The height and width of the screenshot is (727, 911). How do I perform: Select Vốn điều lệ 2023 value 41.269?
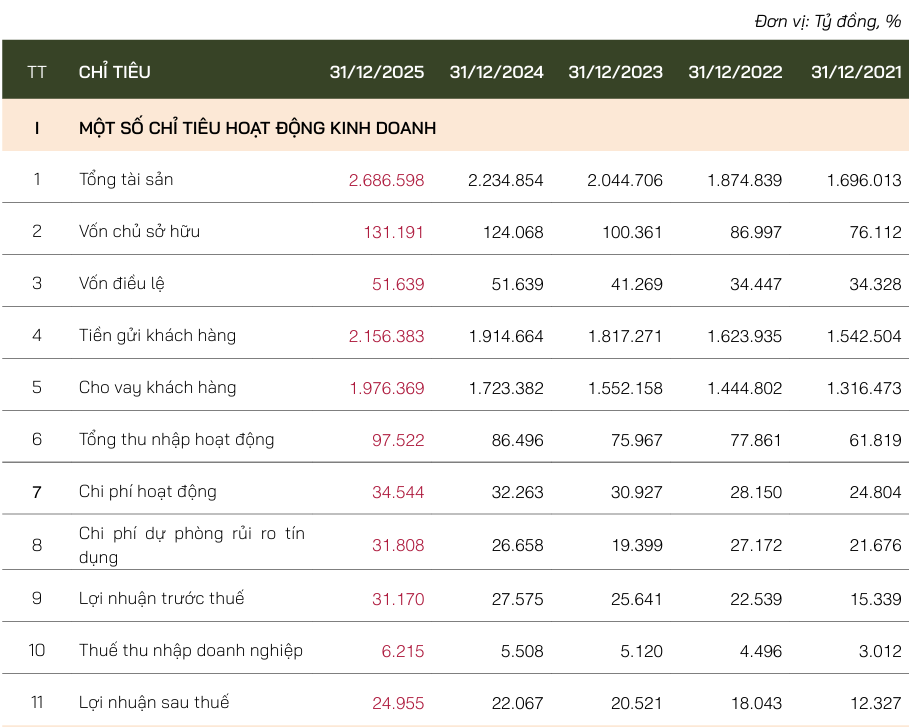click(x=636, y=284)
